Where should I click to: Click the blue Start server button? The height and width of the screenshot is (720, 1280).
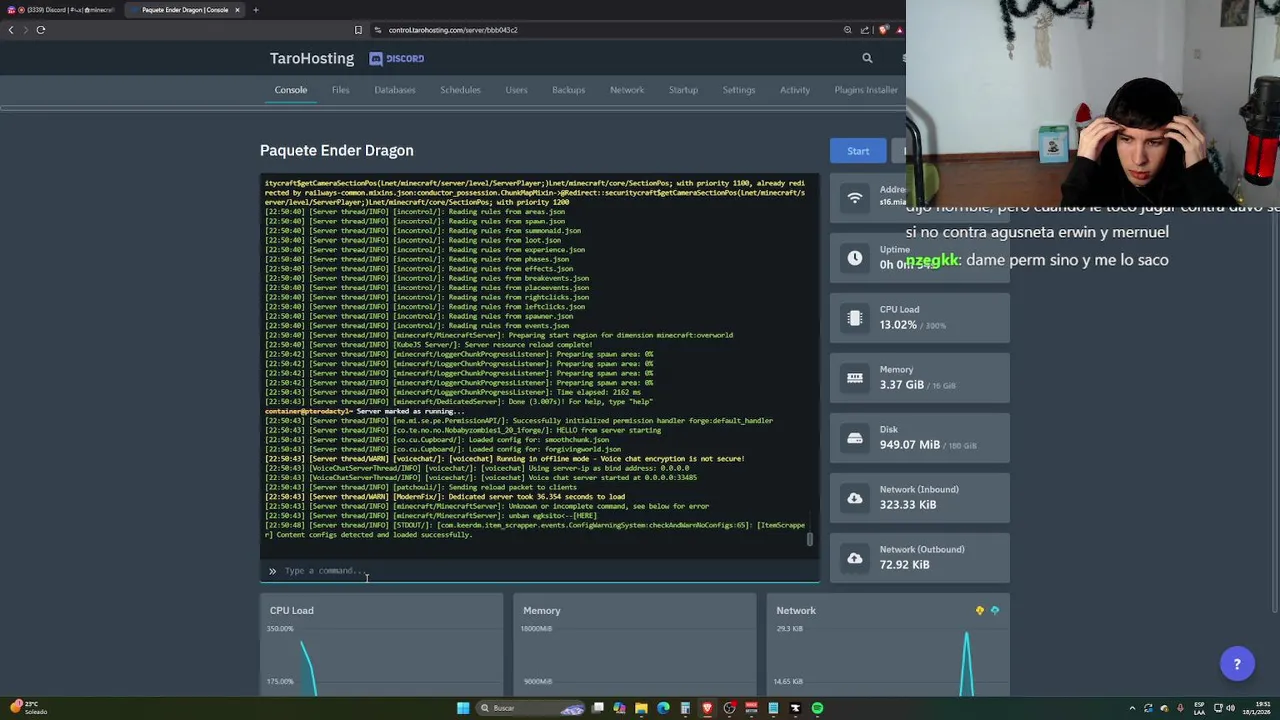pyautogui.click(x=858, y=151)
